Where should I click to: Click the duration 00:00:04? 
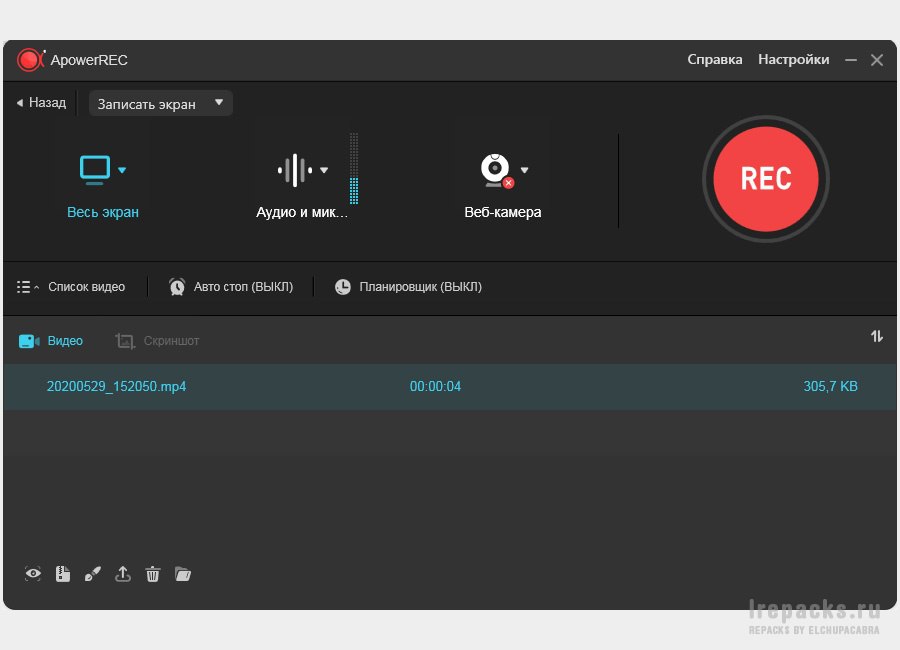point(435,386)
